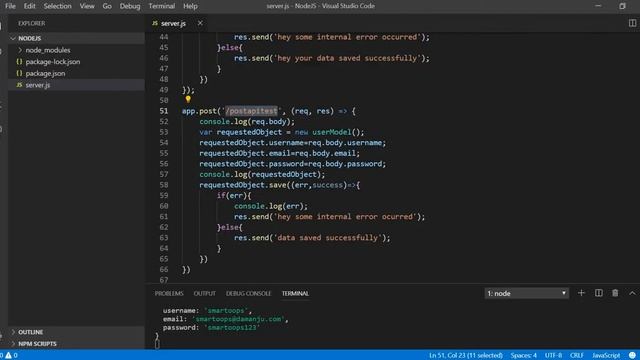Change the CRLF line ending setting
The image size is (640, 360).
pos(577,356)
